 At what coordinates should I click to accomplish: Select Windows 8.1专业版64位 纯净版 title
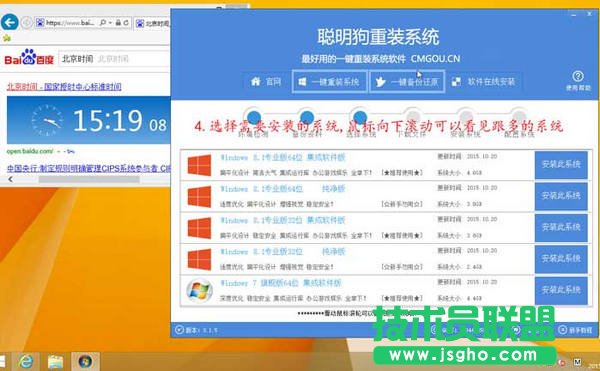pyautogui.click(x=283, y=189)
